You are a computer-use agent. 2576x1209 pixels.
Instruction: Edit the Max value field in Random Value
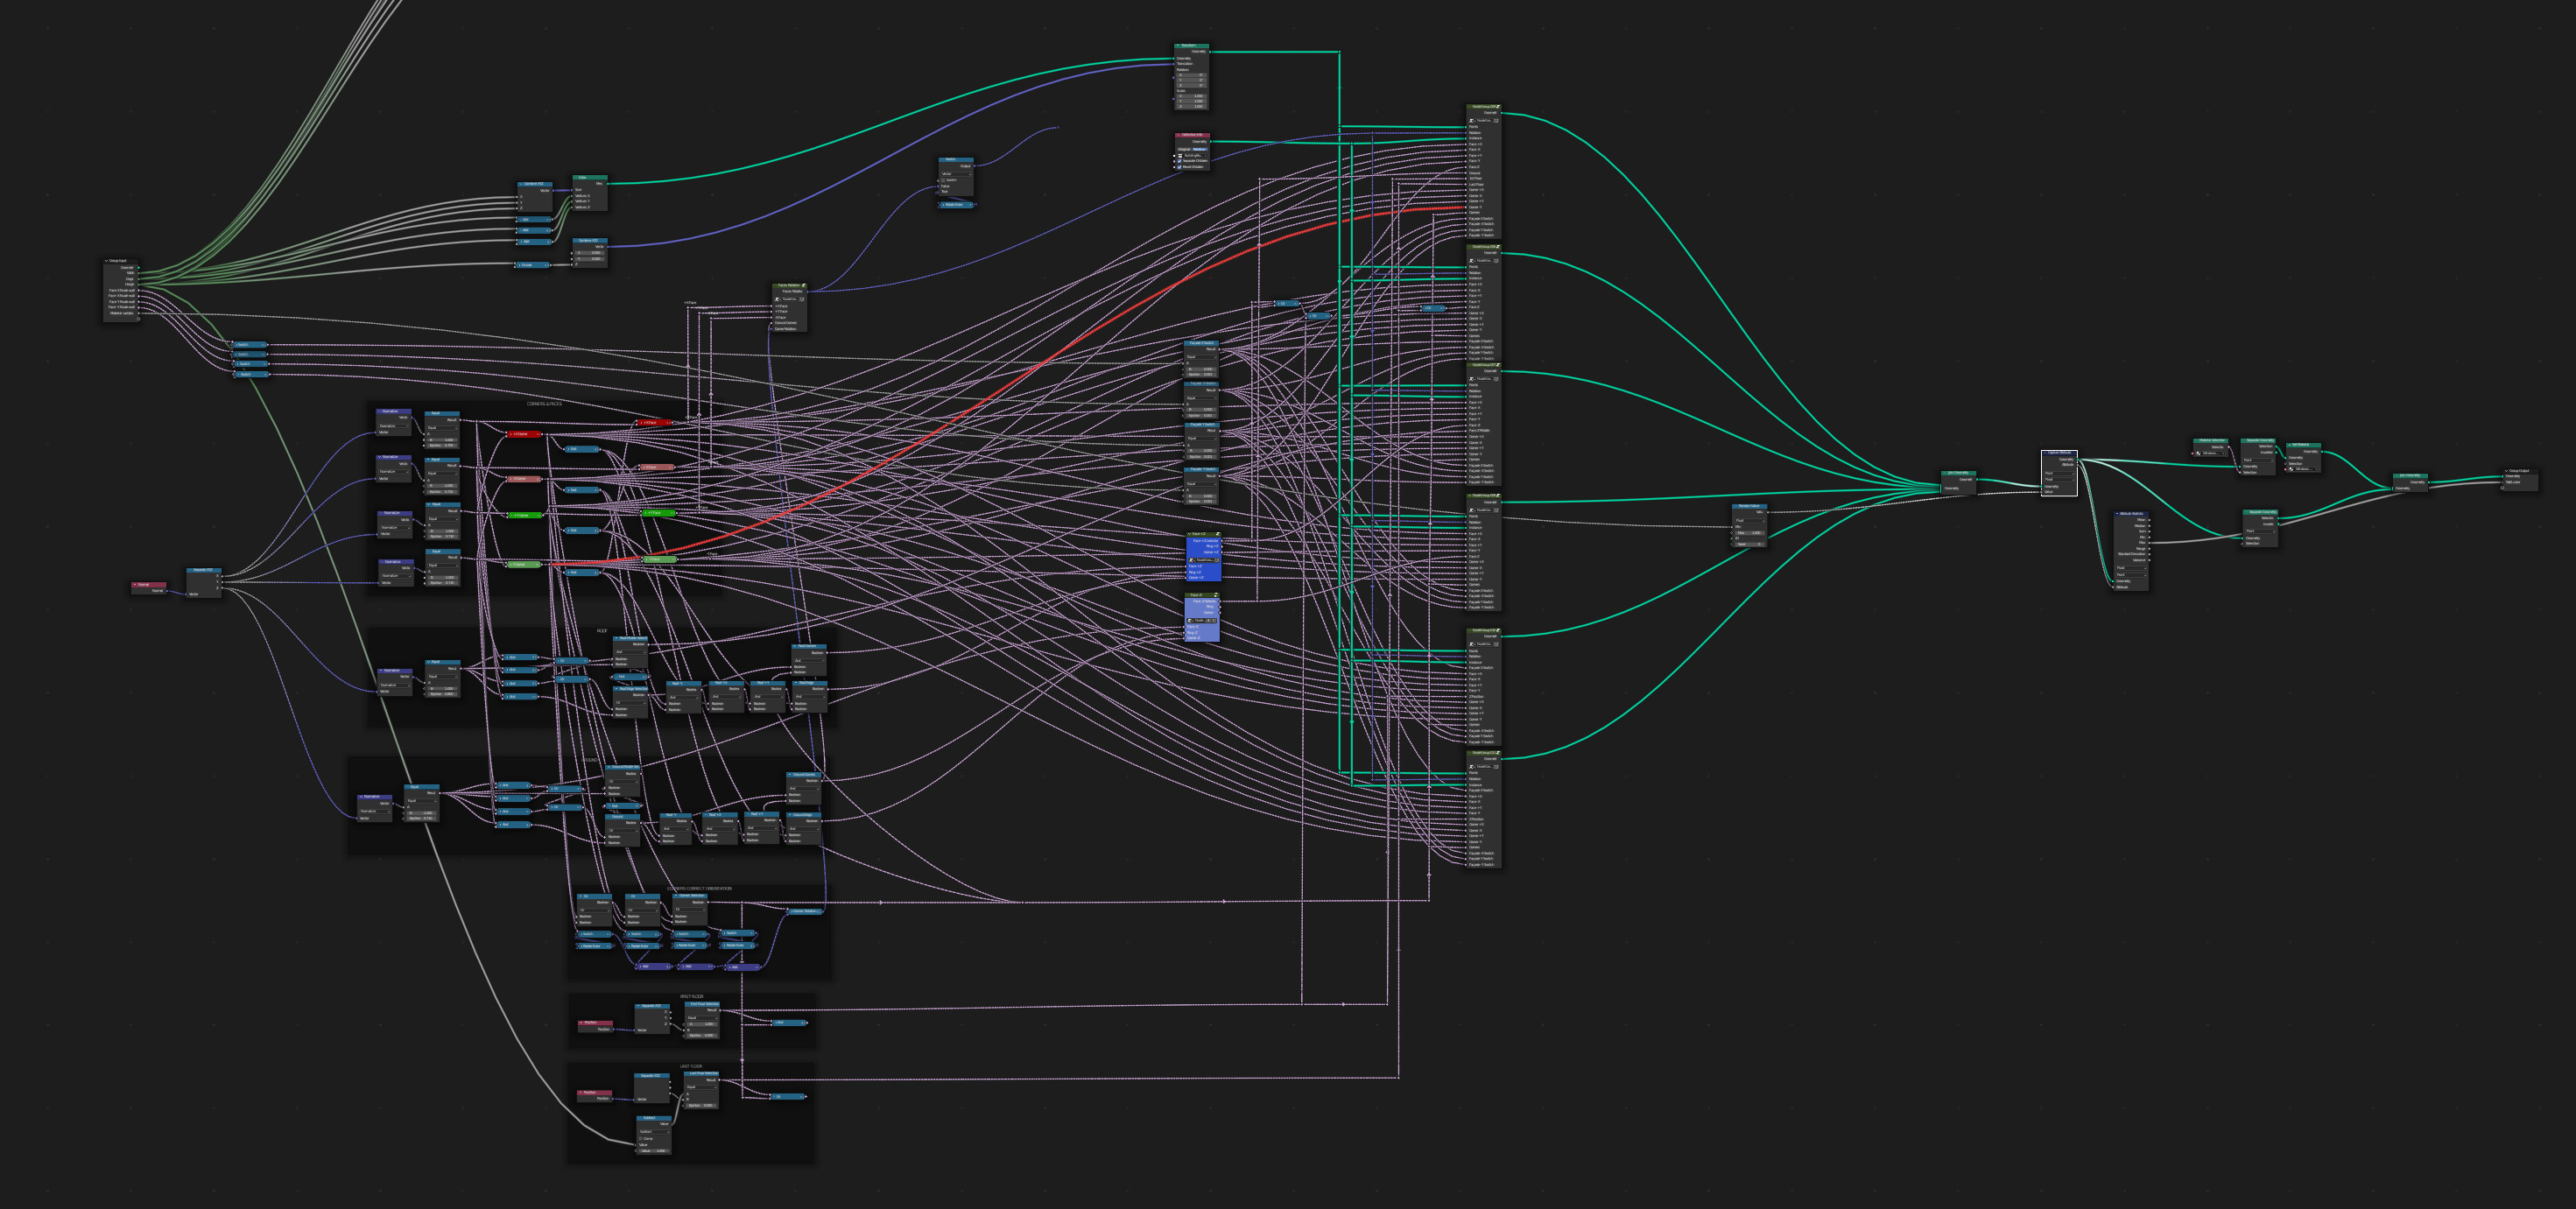click(x=1750, y=533)
